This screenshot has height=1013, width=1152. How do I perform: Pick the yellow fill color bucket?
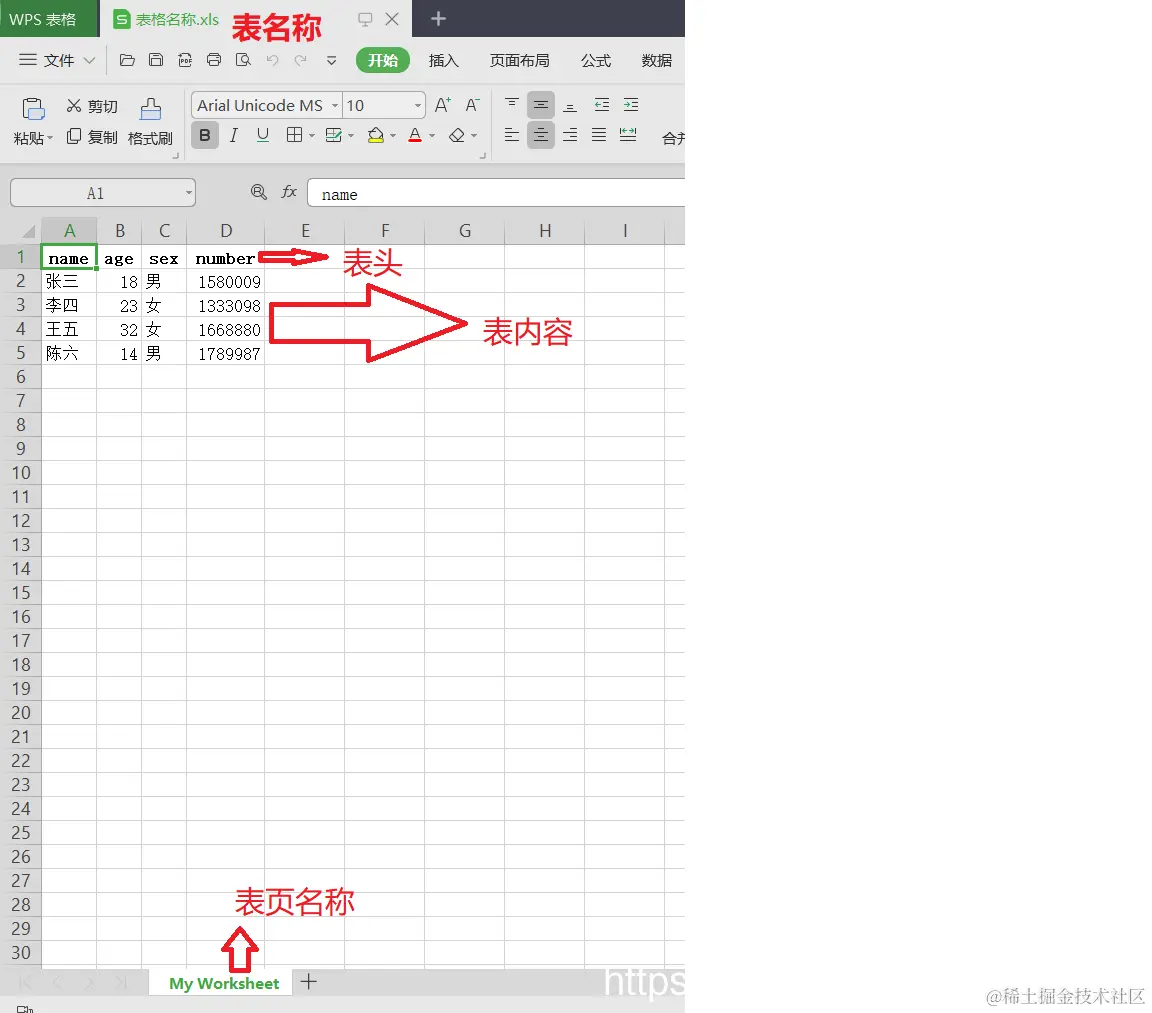[376, 135]
